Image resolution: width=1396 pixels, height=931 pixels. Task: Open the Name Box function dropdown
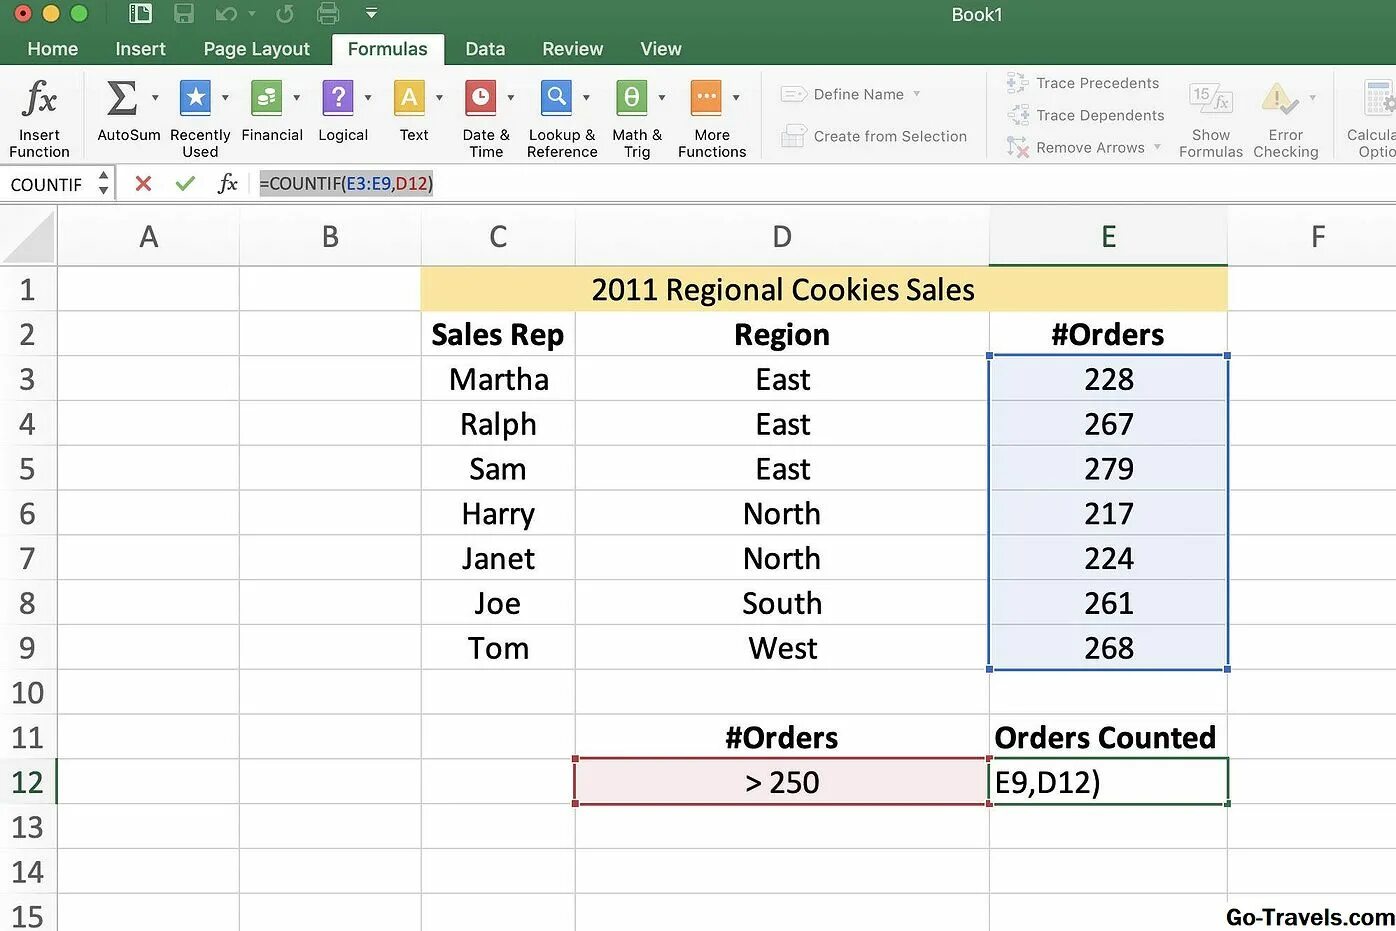tap(103, 184)
